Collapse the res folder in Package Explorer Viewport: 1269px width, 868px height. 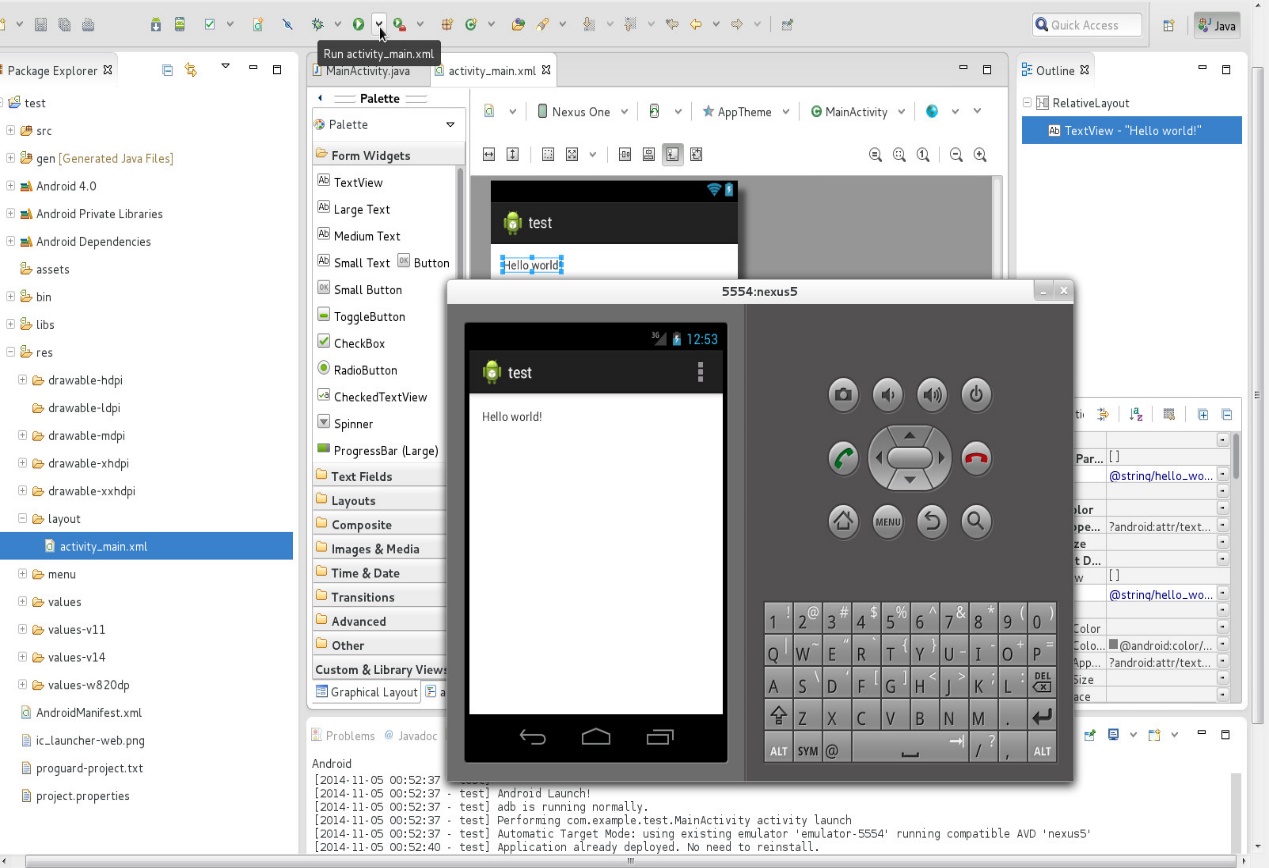click(x=8, y=352)
